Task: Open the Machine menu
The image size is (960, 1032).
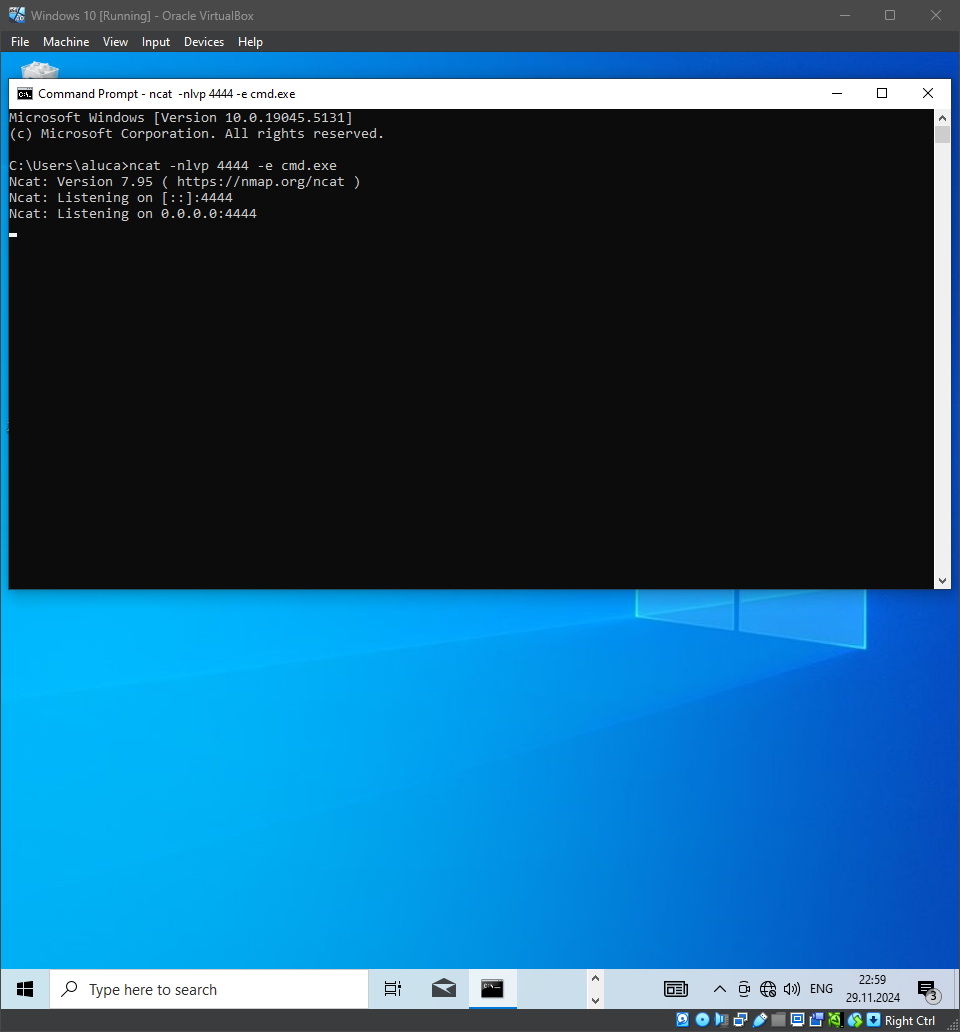Action: [x=66, y=41]
